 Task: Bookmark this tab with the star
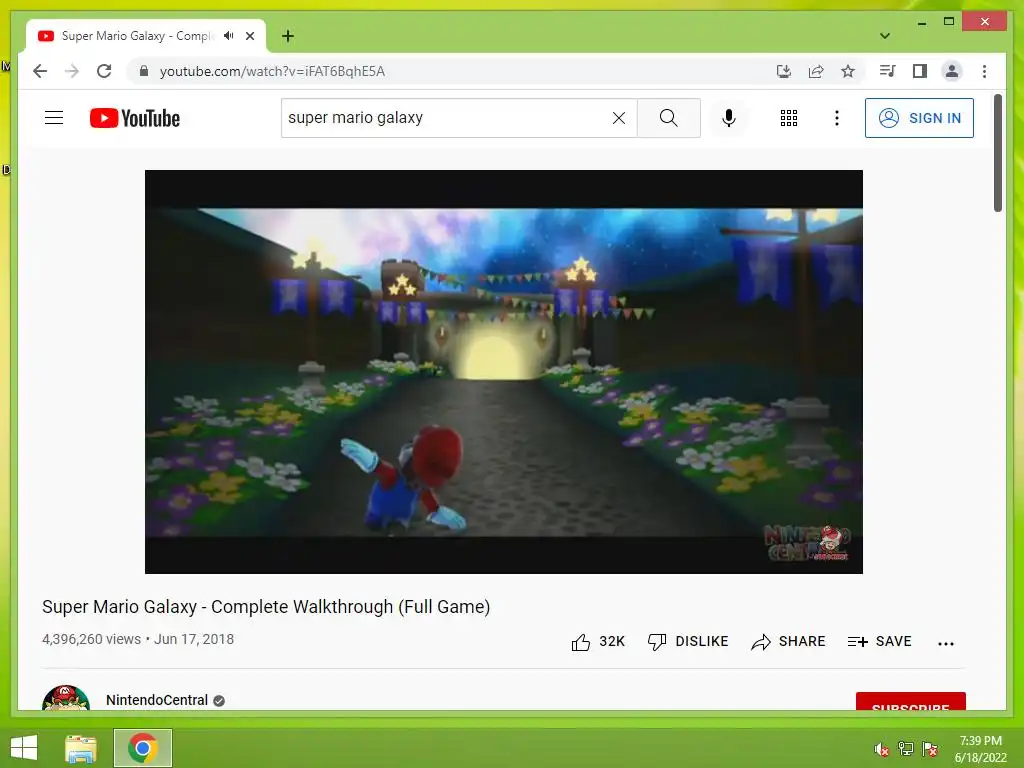pos(848,71)
